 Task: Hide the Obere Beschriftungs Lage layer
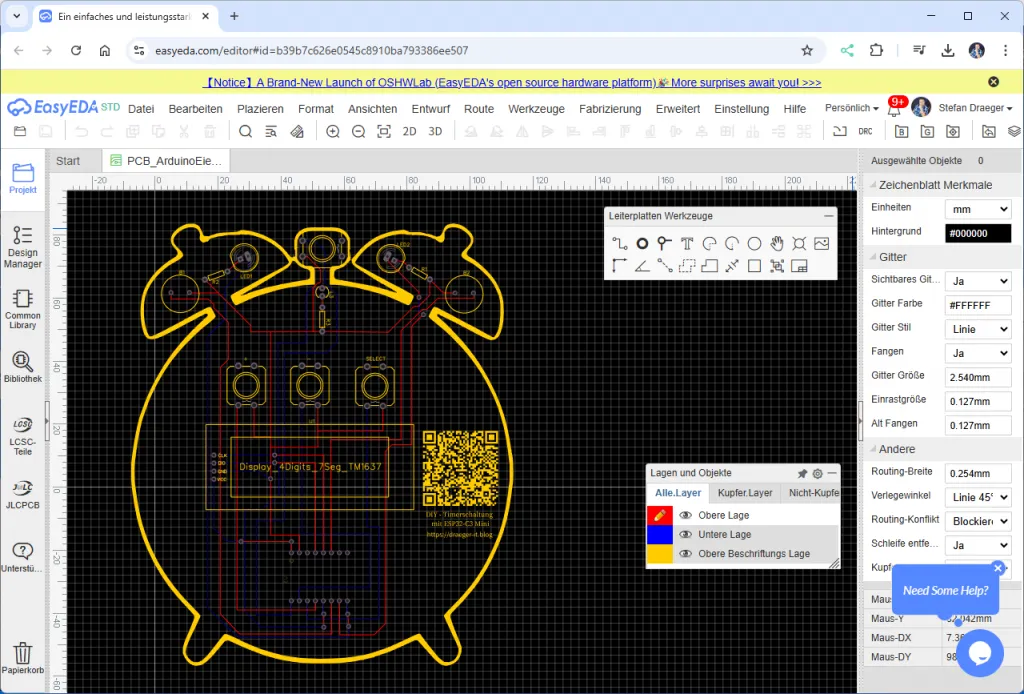(x=686, y=553)
